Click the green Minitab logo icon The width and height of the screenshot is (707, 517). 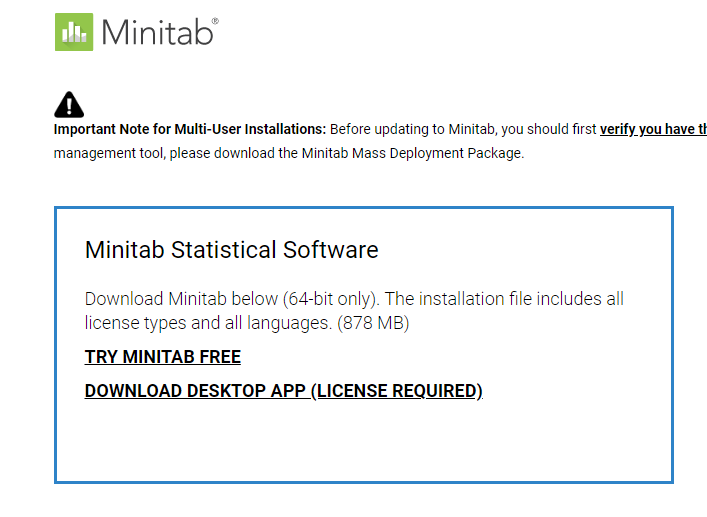tap(74, 32)
